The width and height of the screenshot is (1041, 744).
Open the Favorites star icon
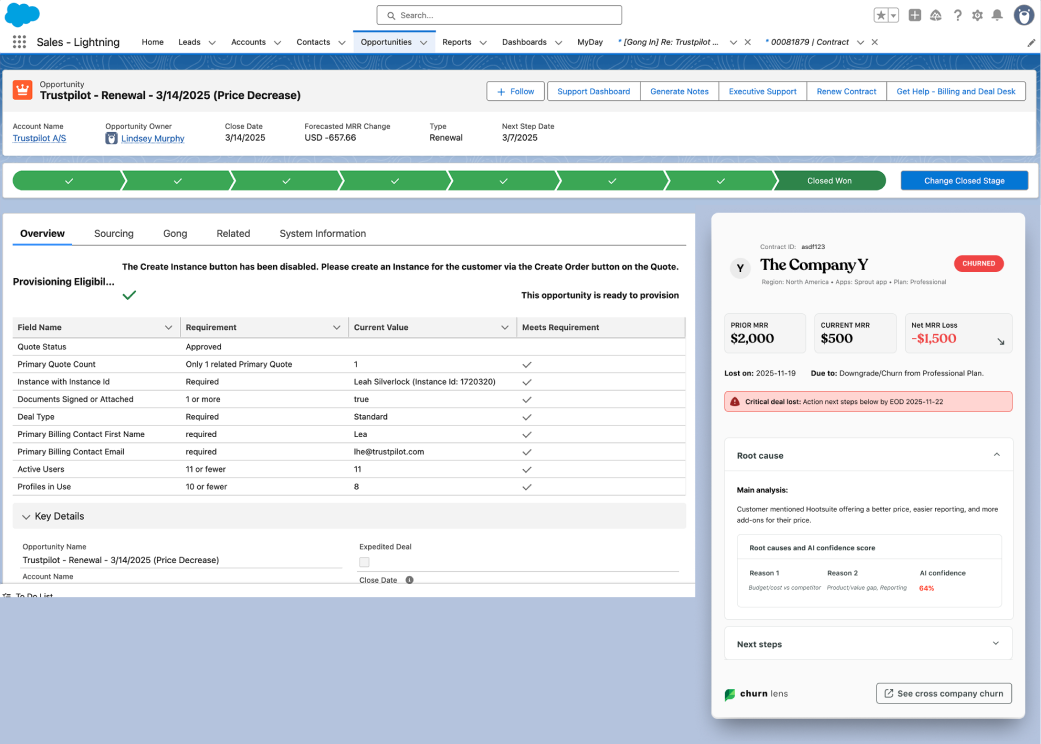(x=881, y=15)
